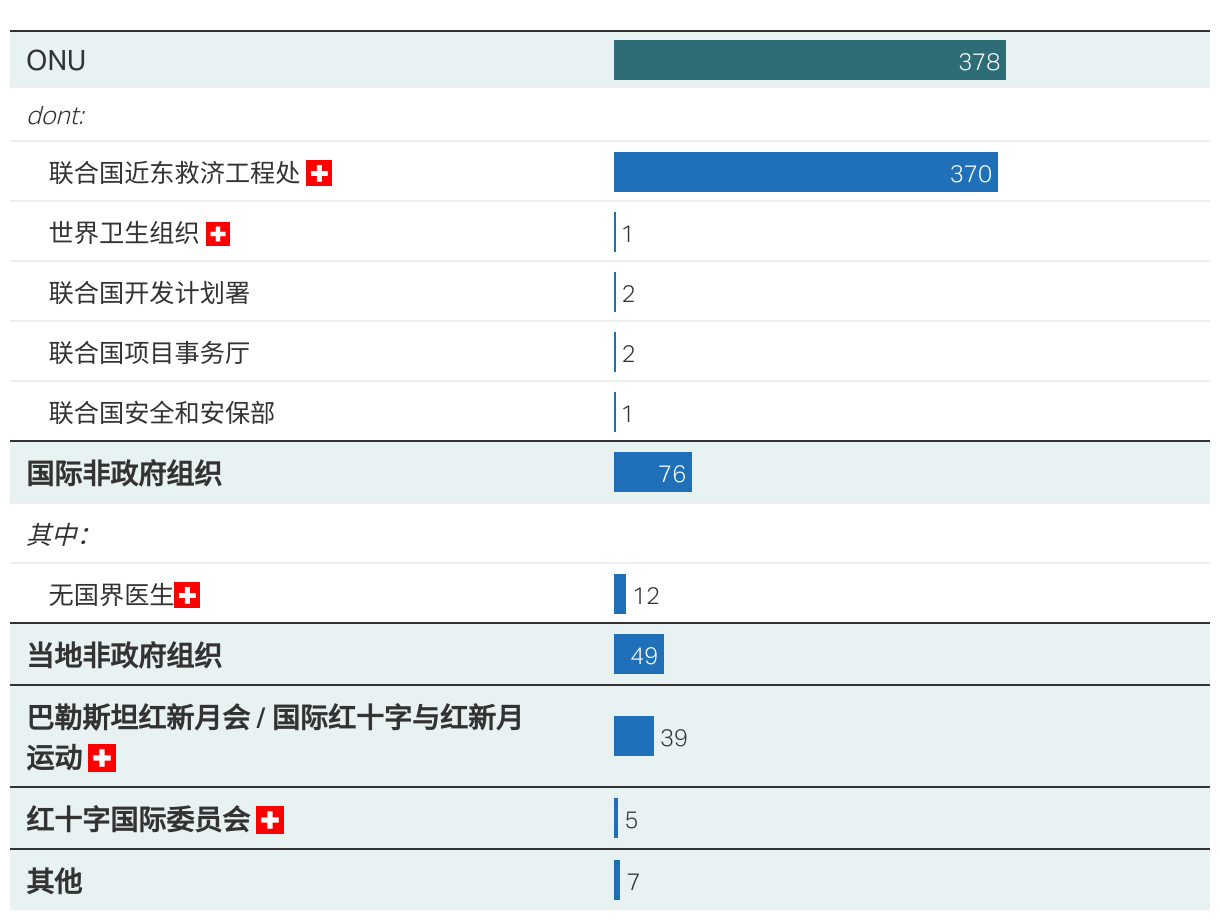Click the 其他 category heading
This screenshot has width=1220, height=920.
54,881
